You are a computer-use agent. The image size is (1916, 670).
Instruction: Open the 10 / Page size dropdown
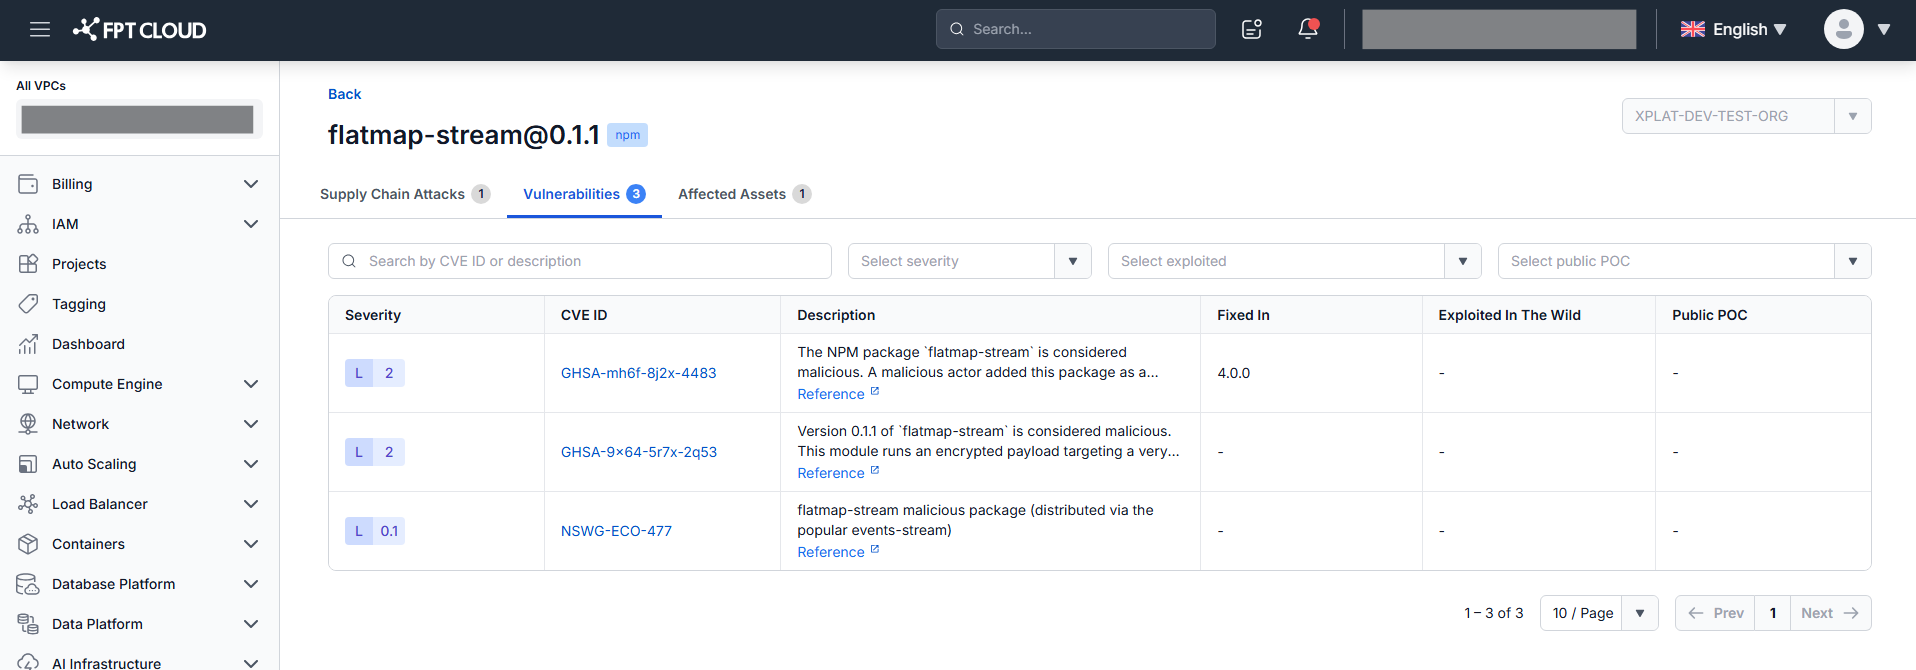tap(1599, 613)
